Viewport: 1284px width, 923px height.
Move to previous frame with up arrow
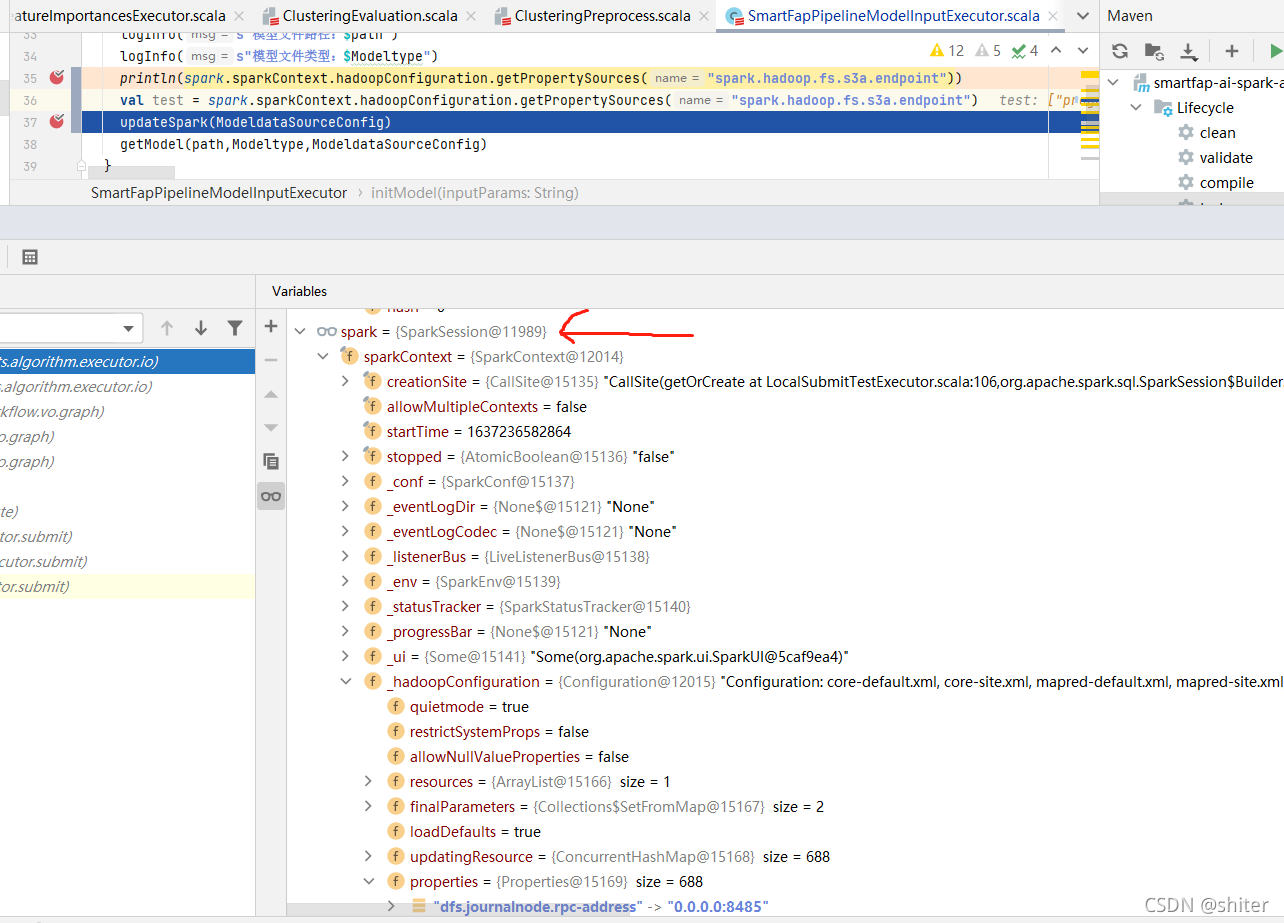click(167, 328)
